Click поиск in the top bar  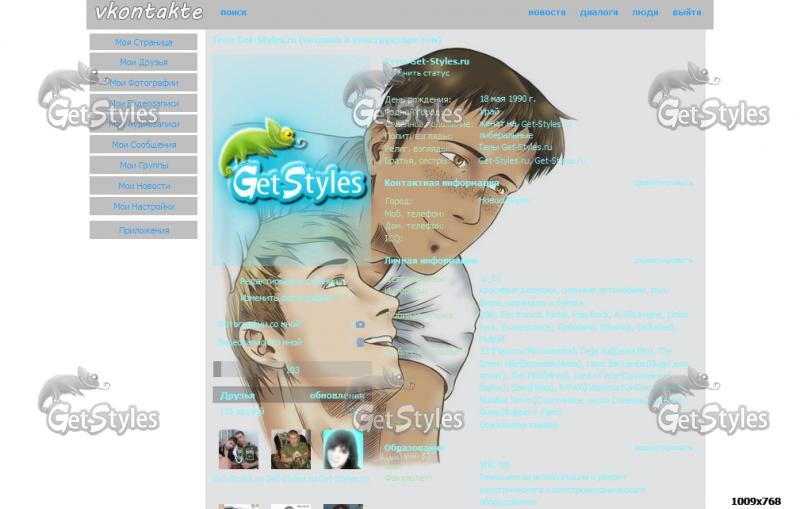pyautogui.click(x=233, y=13)
